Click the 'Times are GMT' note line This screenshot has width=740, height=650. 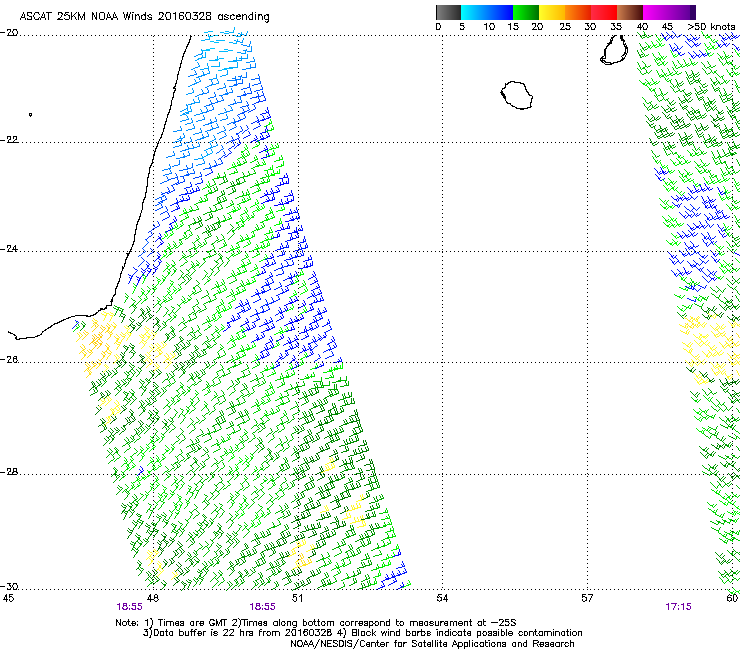click(315, 623)
